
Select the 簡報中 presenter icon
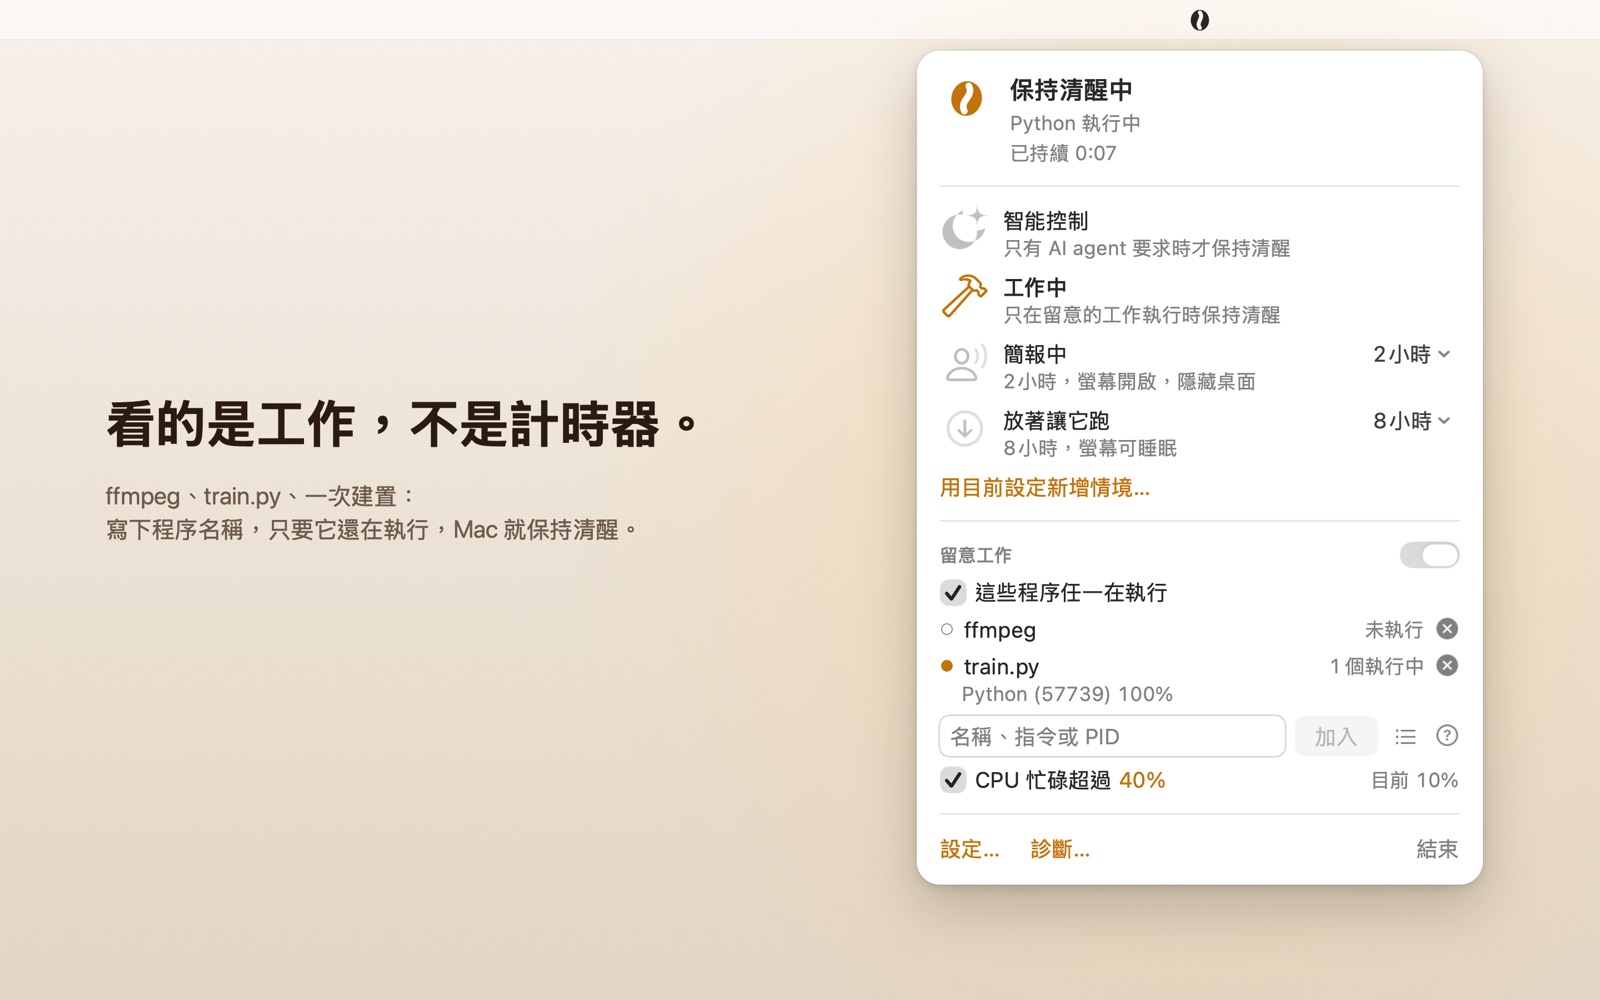[x=965, y=363]
